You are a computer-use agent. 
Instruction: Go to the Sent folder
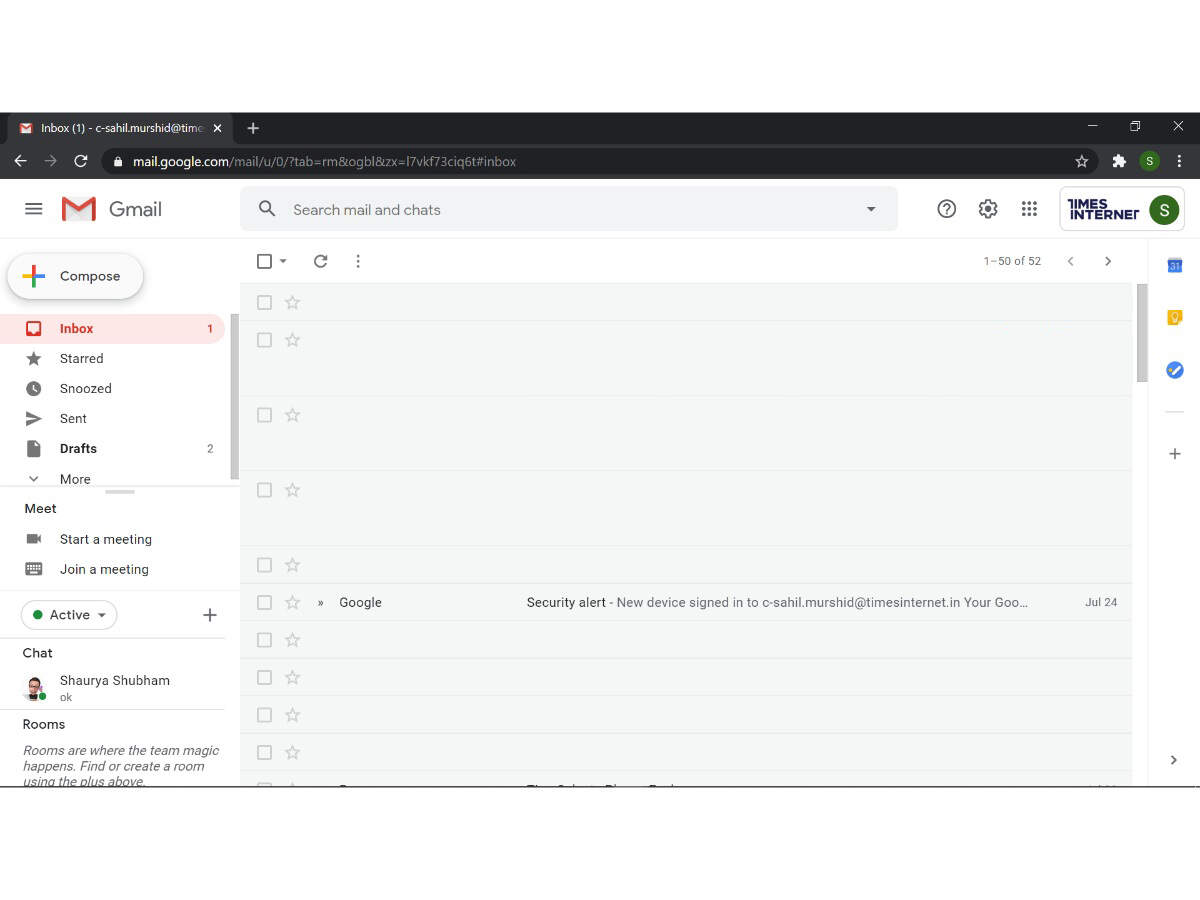[73, 418]
